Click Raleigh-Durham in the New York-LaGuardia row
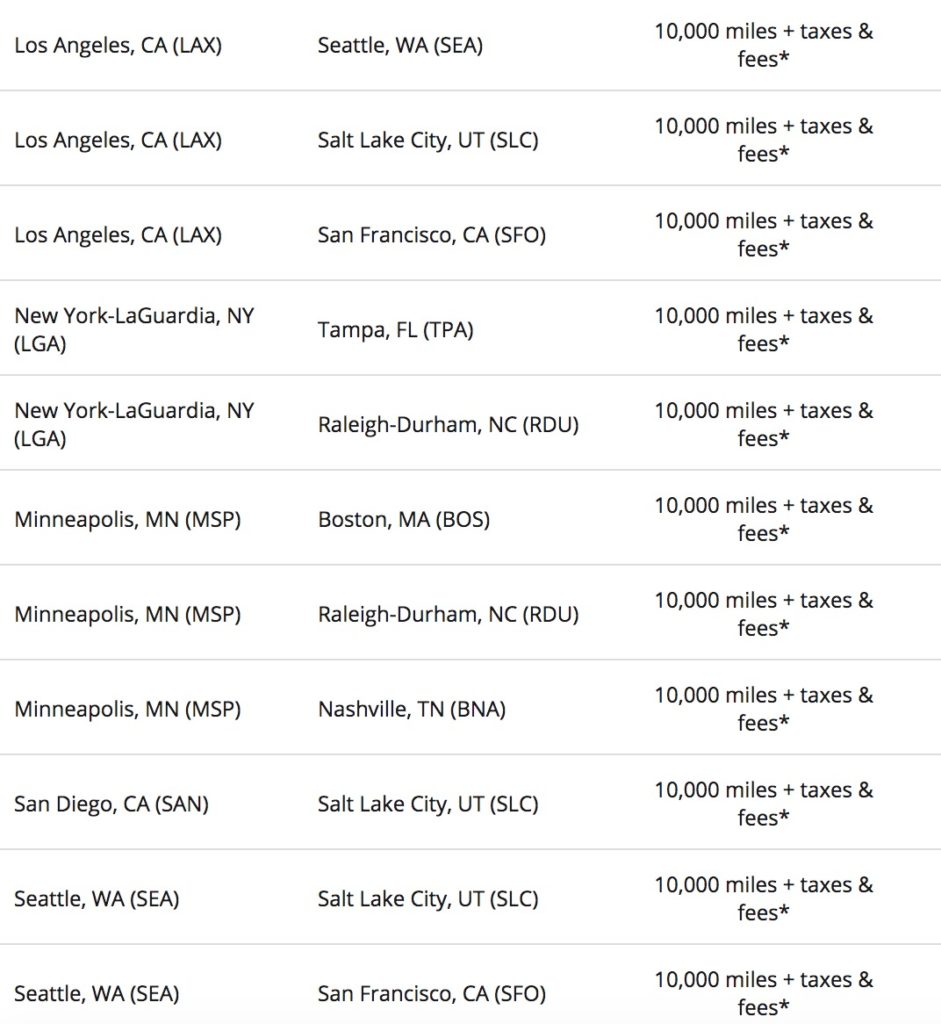This screenshot has height=1024, width=941. pos(448,425)
